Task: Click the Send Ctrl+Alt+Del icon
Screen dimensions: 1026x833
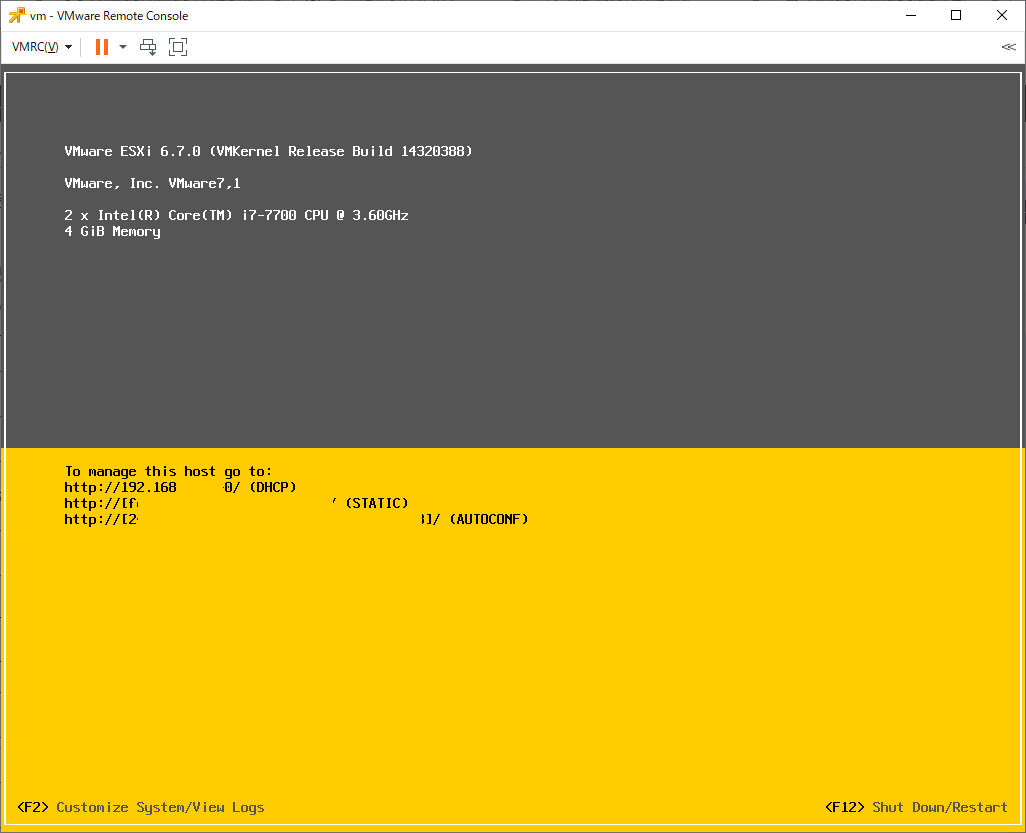Action: [149, 47]
